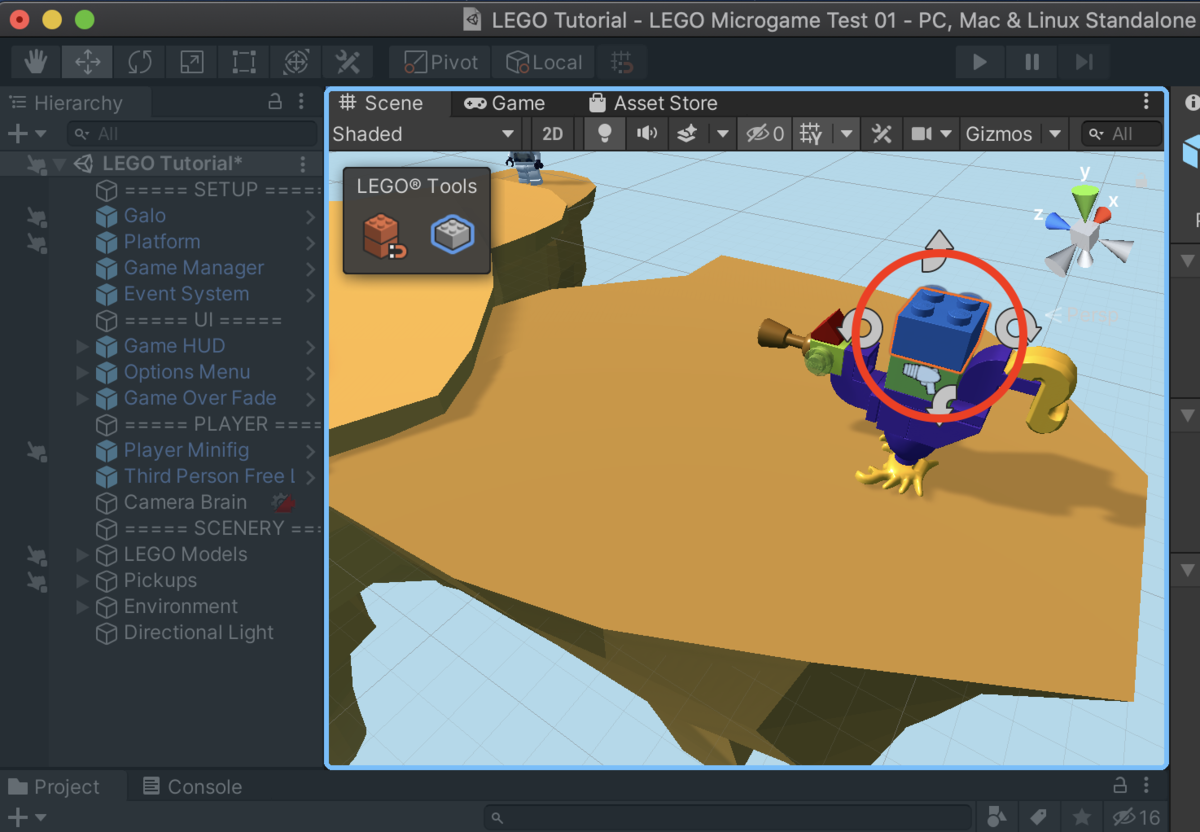Select the Camera Brain object

[x=185, y=502]
